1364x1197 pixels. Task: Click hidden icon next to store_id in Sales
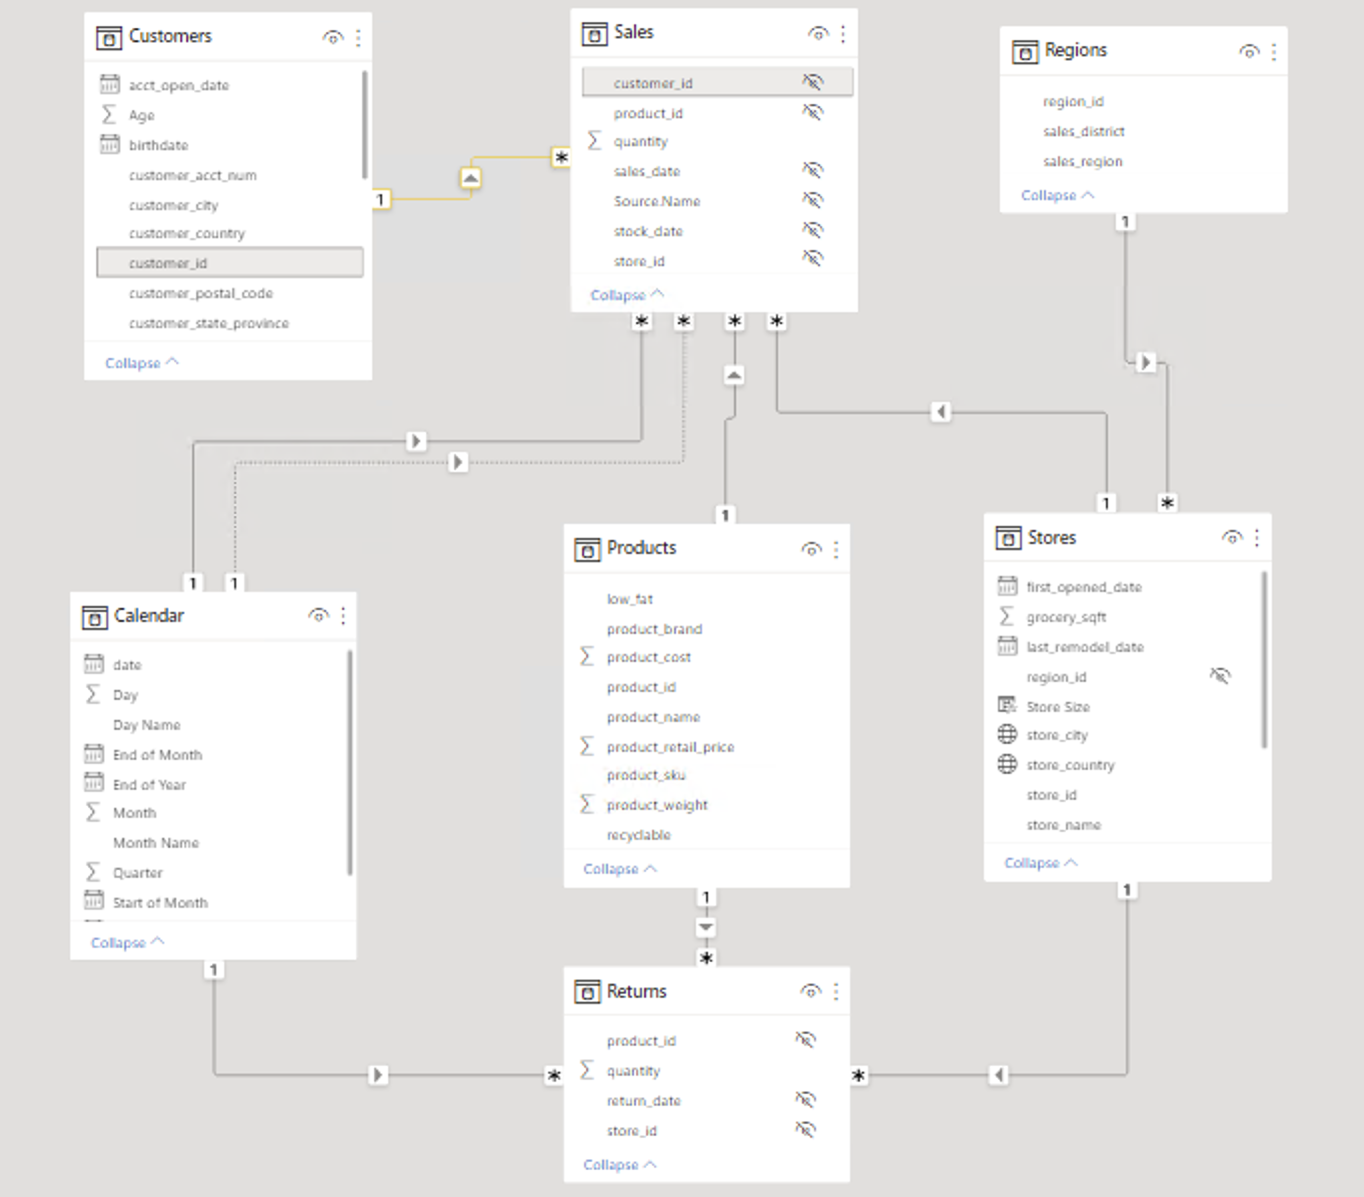click(813, 259)
